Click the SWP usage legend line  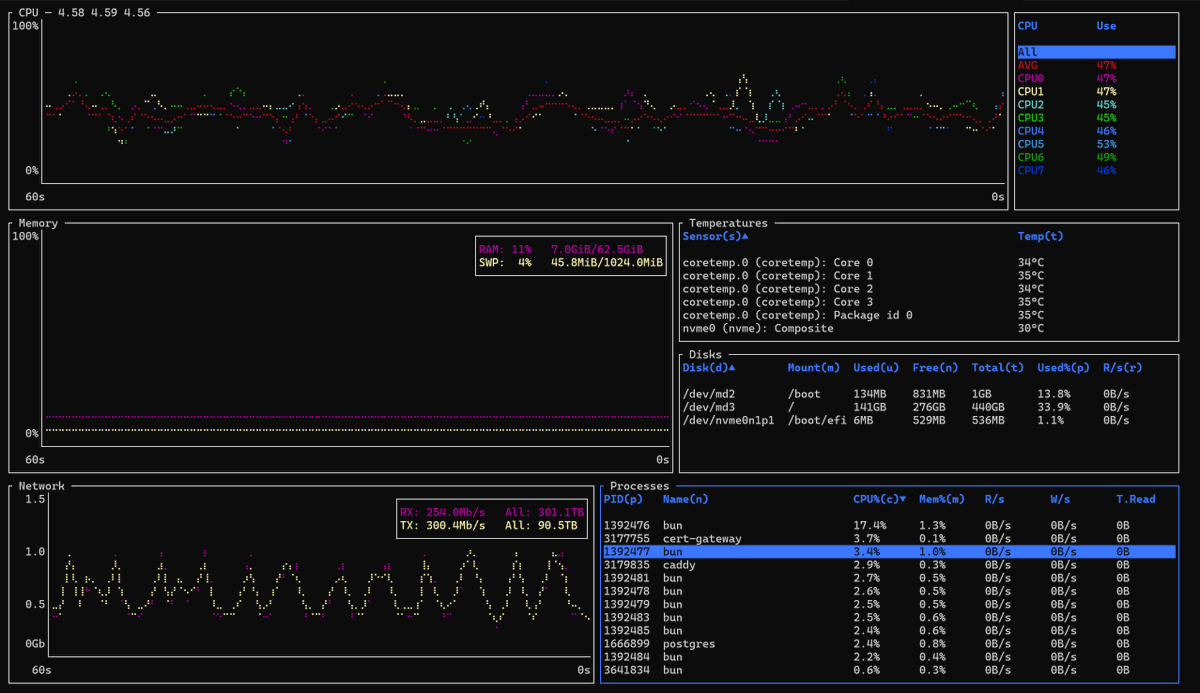point(570,262)
